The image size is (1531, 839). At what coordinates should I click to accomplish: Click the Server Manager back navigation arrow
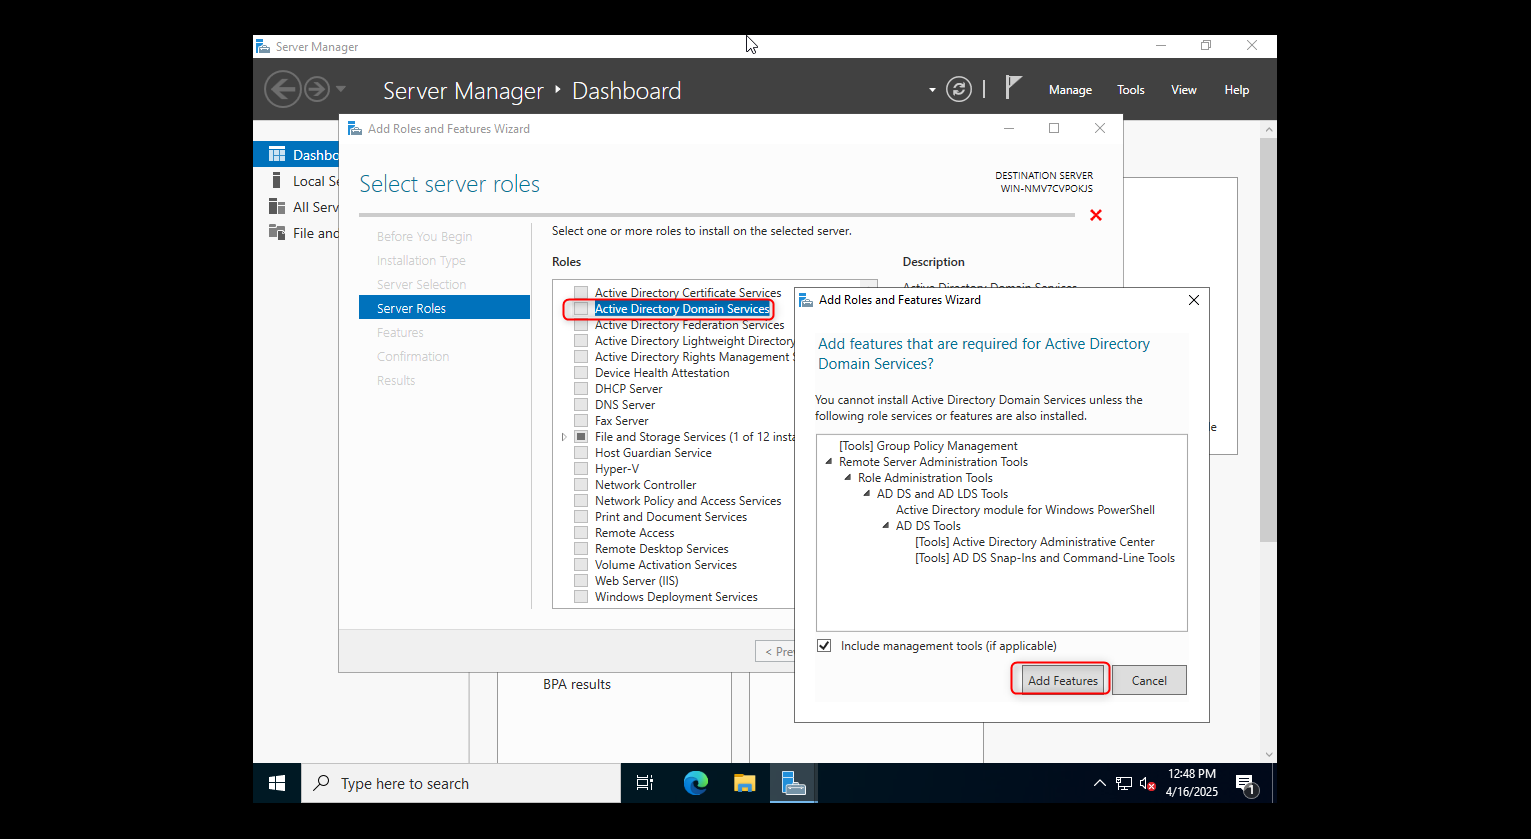click(x=283, y=90)
